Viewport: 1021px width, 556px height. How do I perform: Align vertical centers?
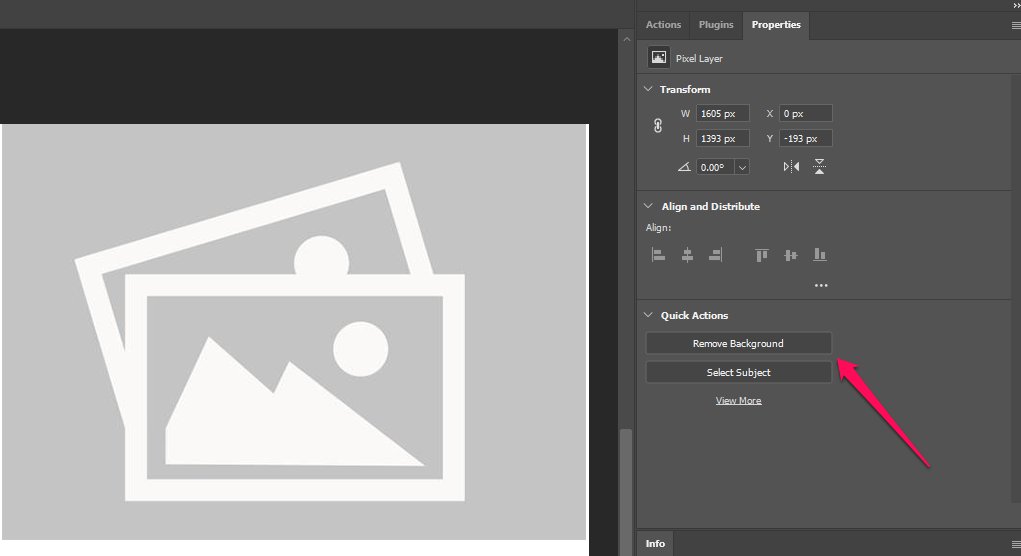[790, 255]
